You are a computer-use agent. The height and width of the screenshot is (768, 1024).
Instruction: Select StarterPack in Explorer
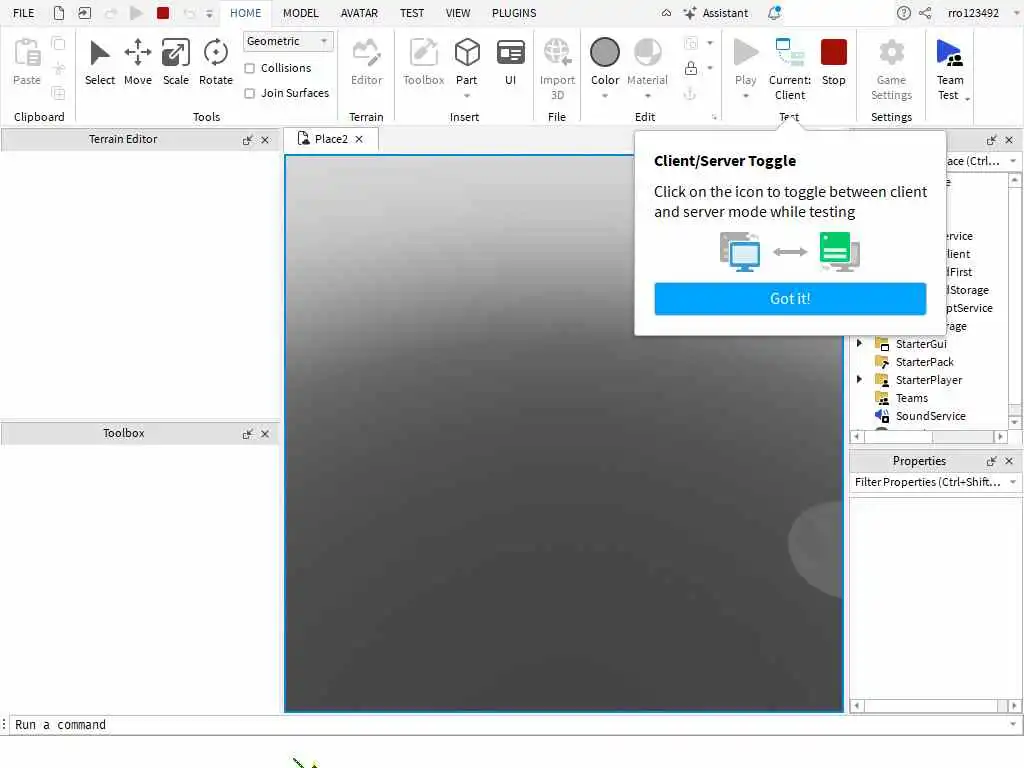coord(924,362)
